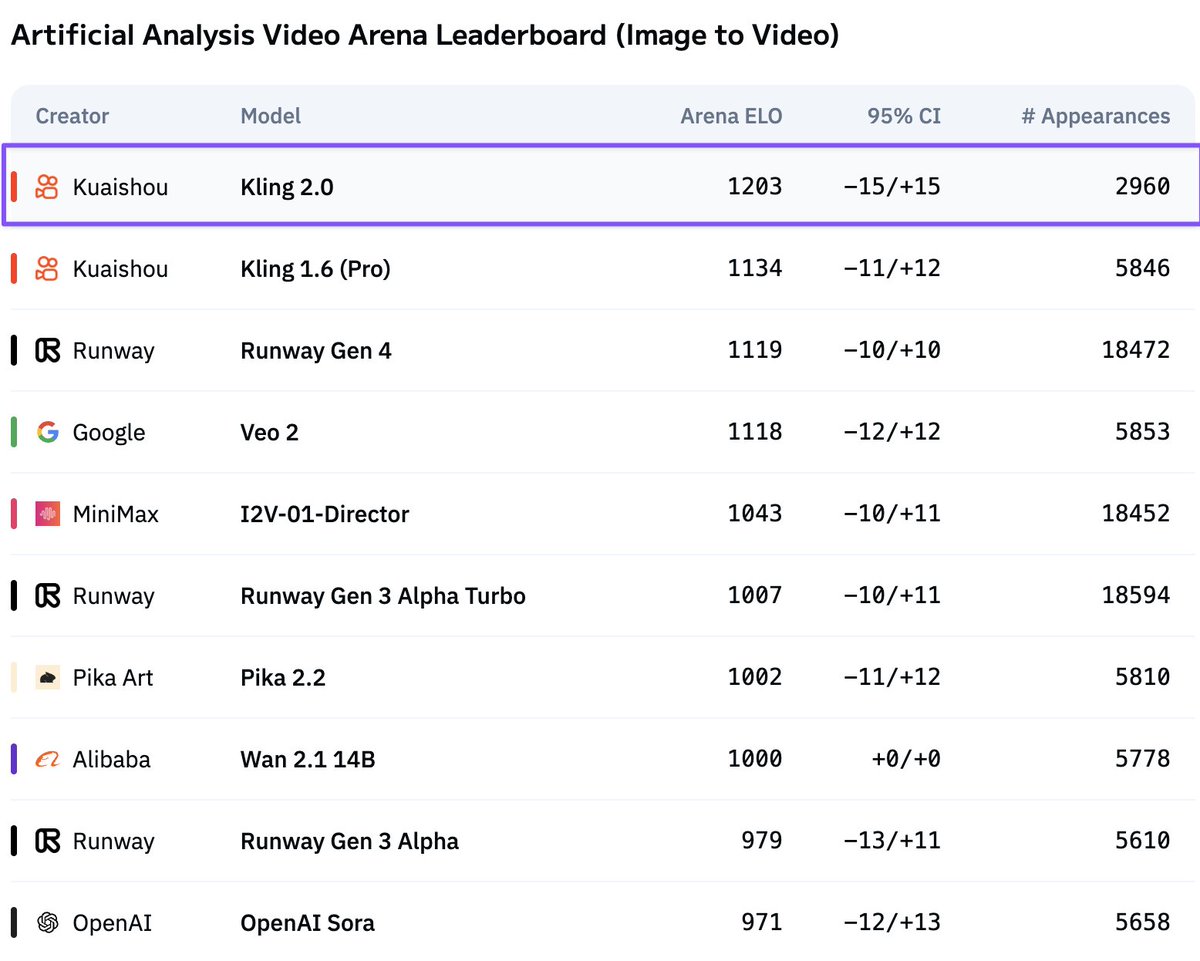
Task: Click the 95% CI column header
Action: (x=903, y=116)
